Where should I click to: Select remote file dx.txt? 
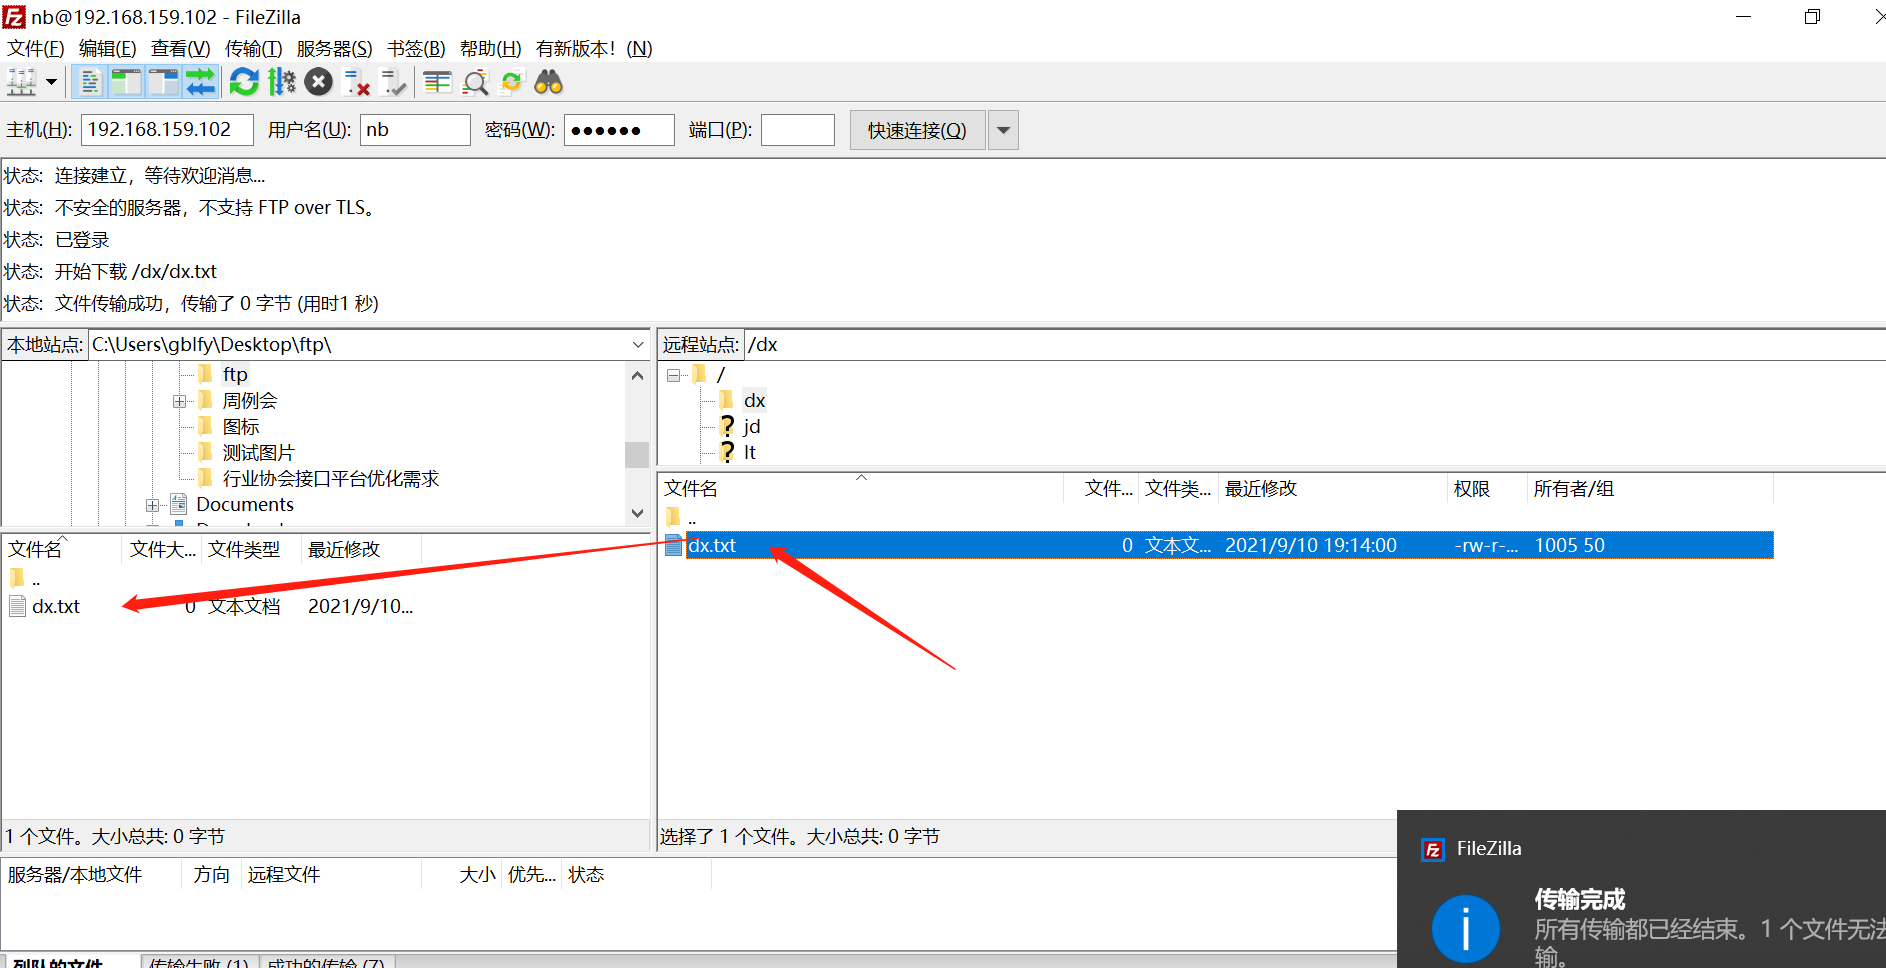pos(1217,546)
